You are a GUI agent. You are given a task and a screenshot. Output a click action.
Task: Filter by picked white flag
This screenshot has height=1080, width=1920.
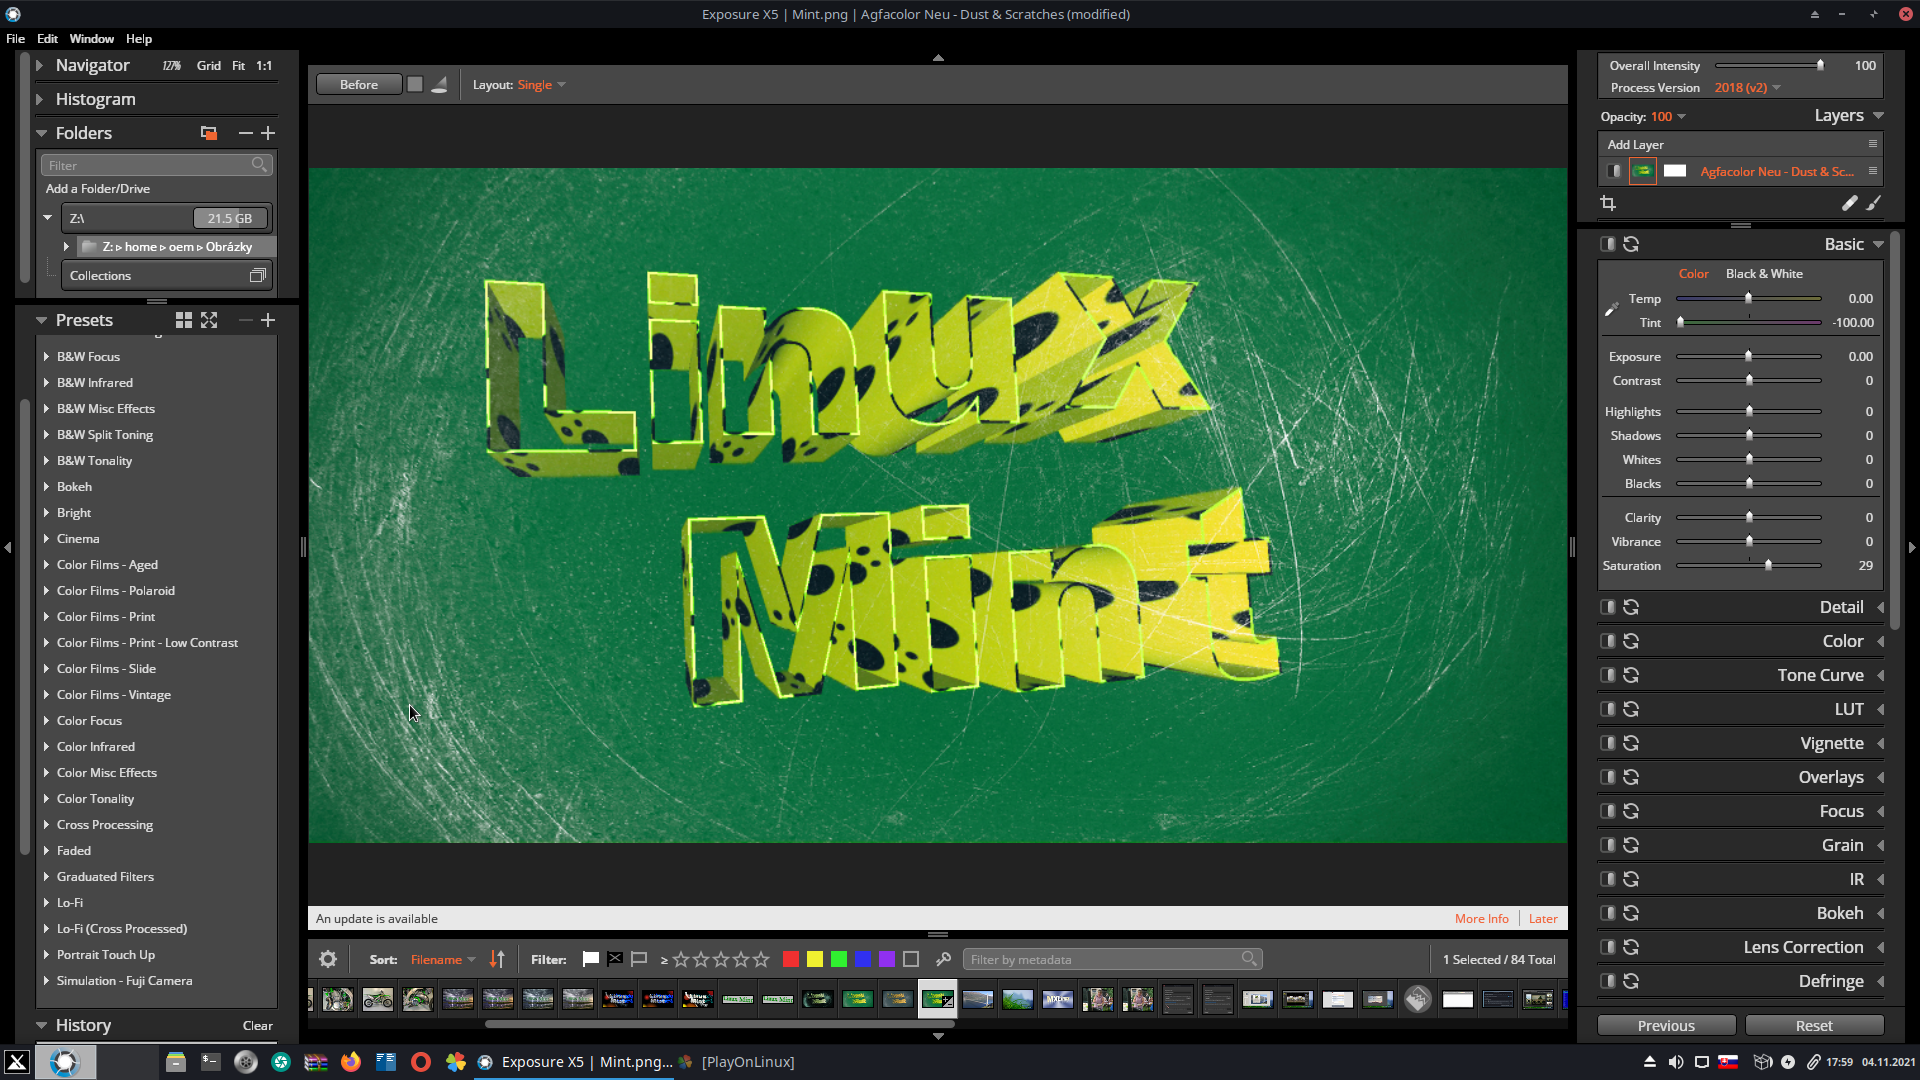click(591, 959)
